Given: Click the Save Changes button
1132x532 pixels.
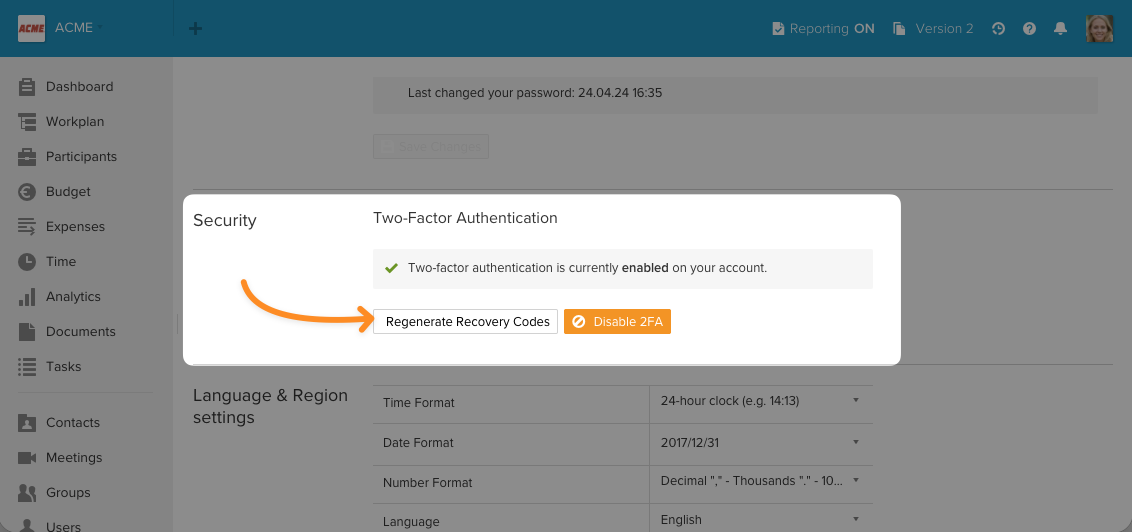Looking at the screenshot, I should tap(431, 147).
